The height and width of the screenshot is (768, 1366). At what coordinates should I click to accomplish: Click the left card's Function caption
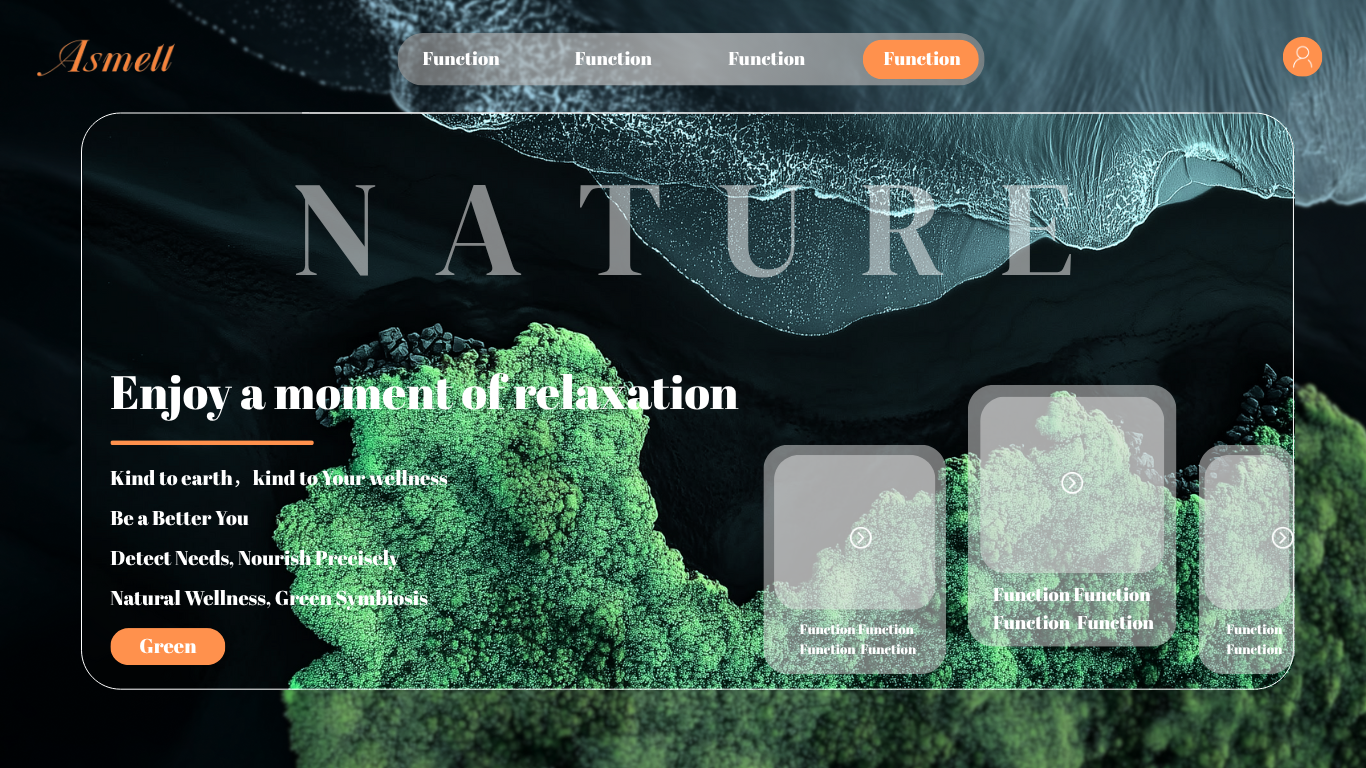[857, 639]
